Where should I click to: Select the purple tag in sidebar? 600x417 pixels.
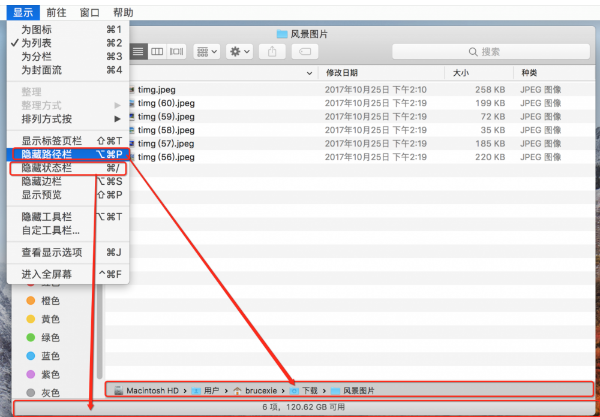(x=43, y=374)
